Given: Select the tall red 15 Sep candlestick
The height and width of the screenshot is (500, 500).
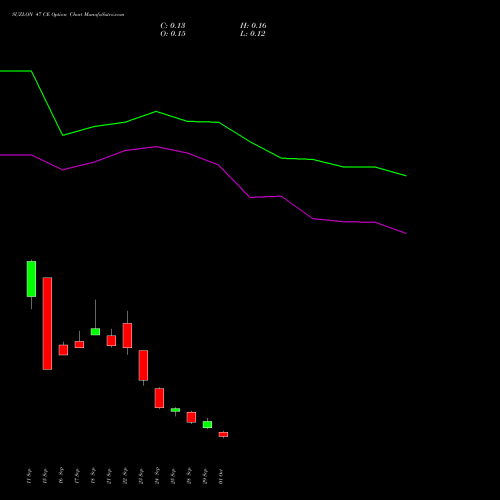Looking at the screenshot, I should coord(47,323).
